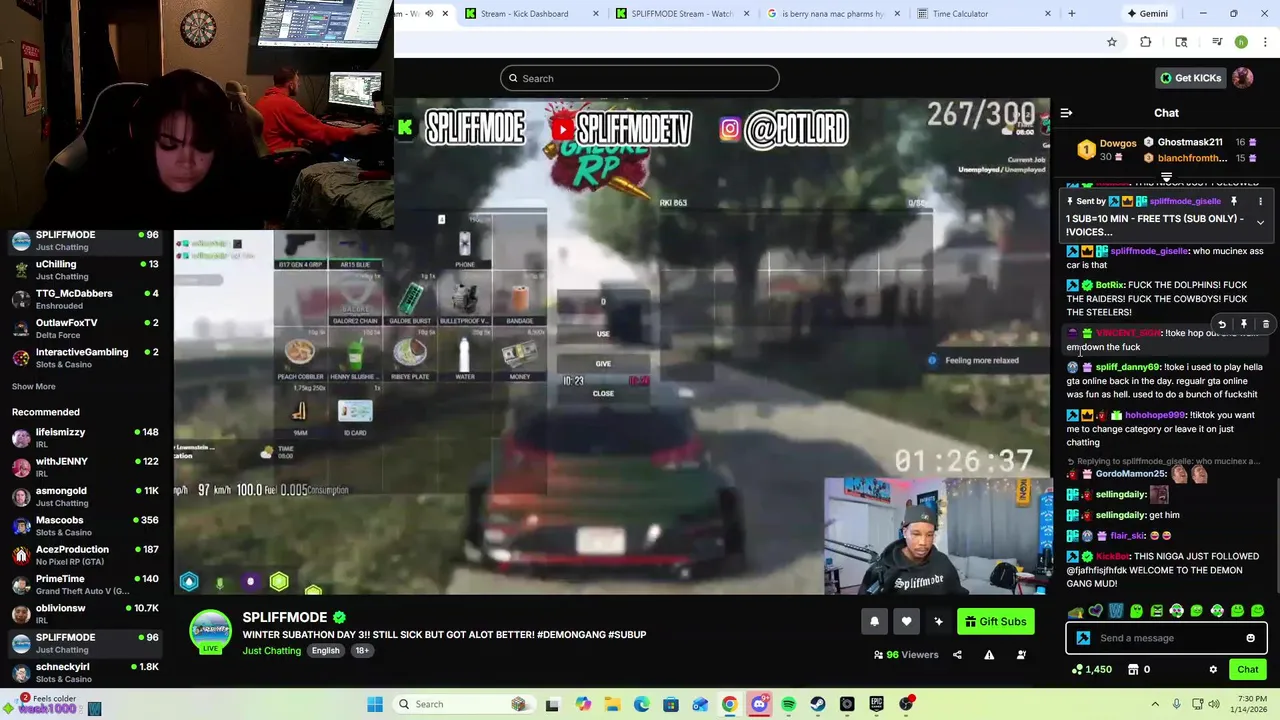Open uChilling in followed channels
This screenshot has width=1280, height=720.
(86, 269)
